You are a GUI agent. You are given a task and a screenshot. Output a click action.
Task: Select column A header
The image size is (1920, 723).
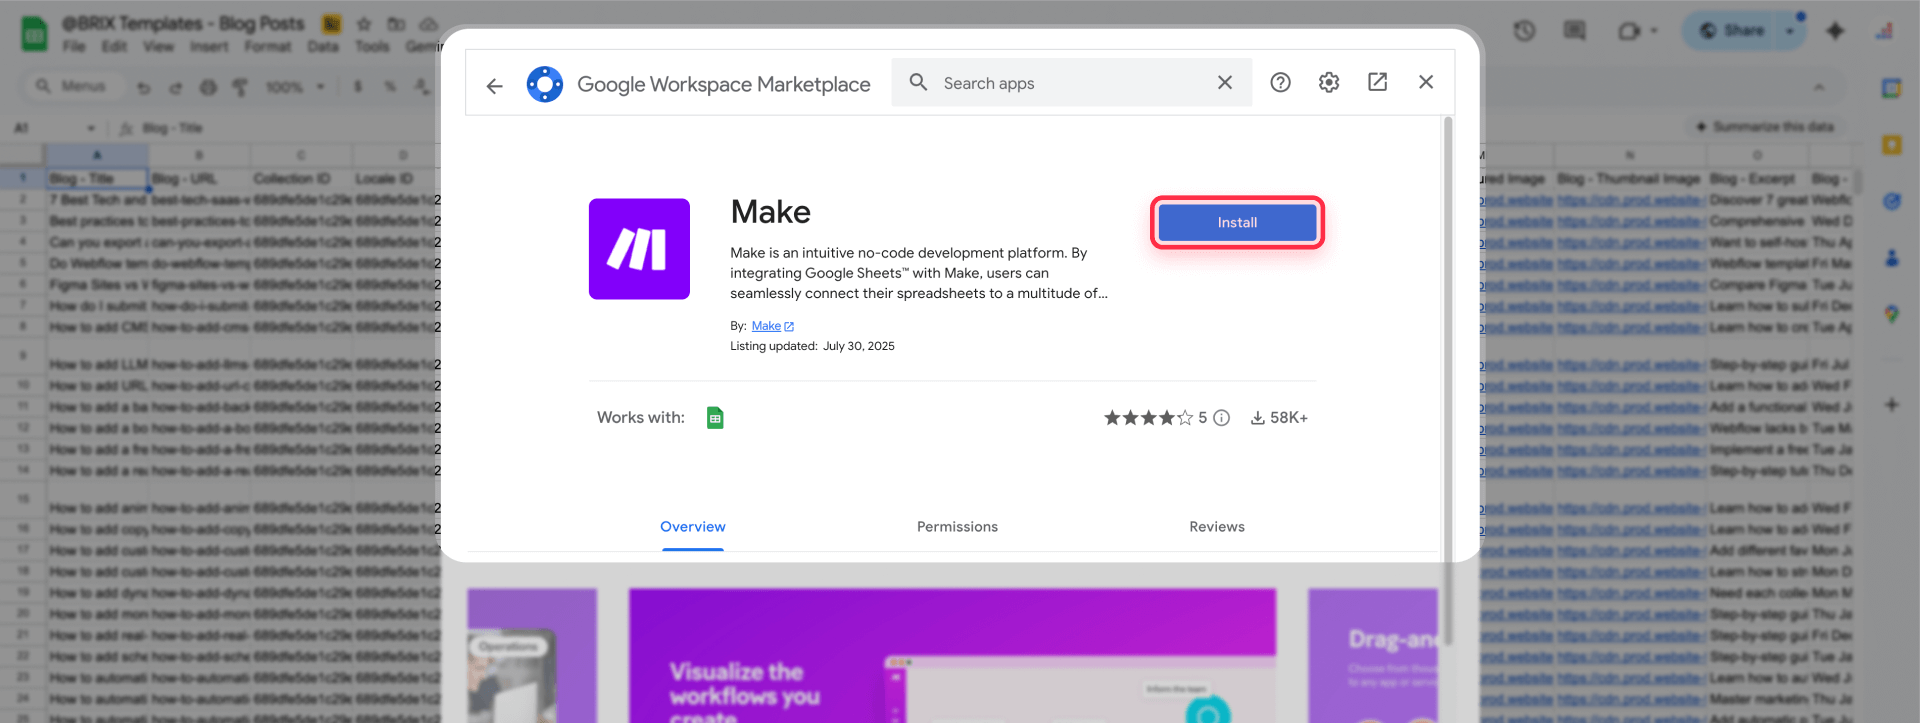97,155
